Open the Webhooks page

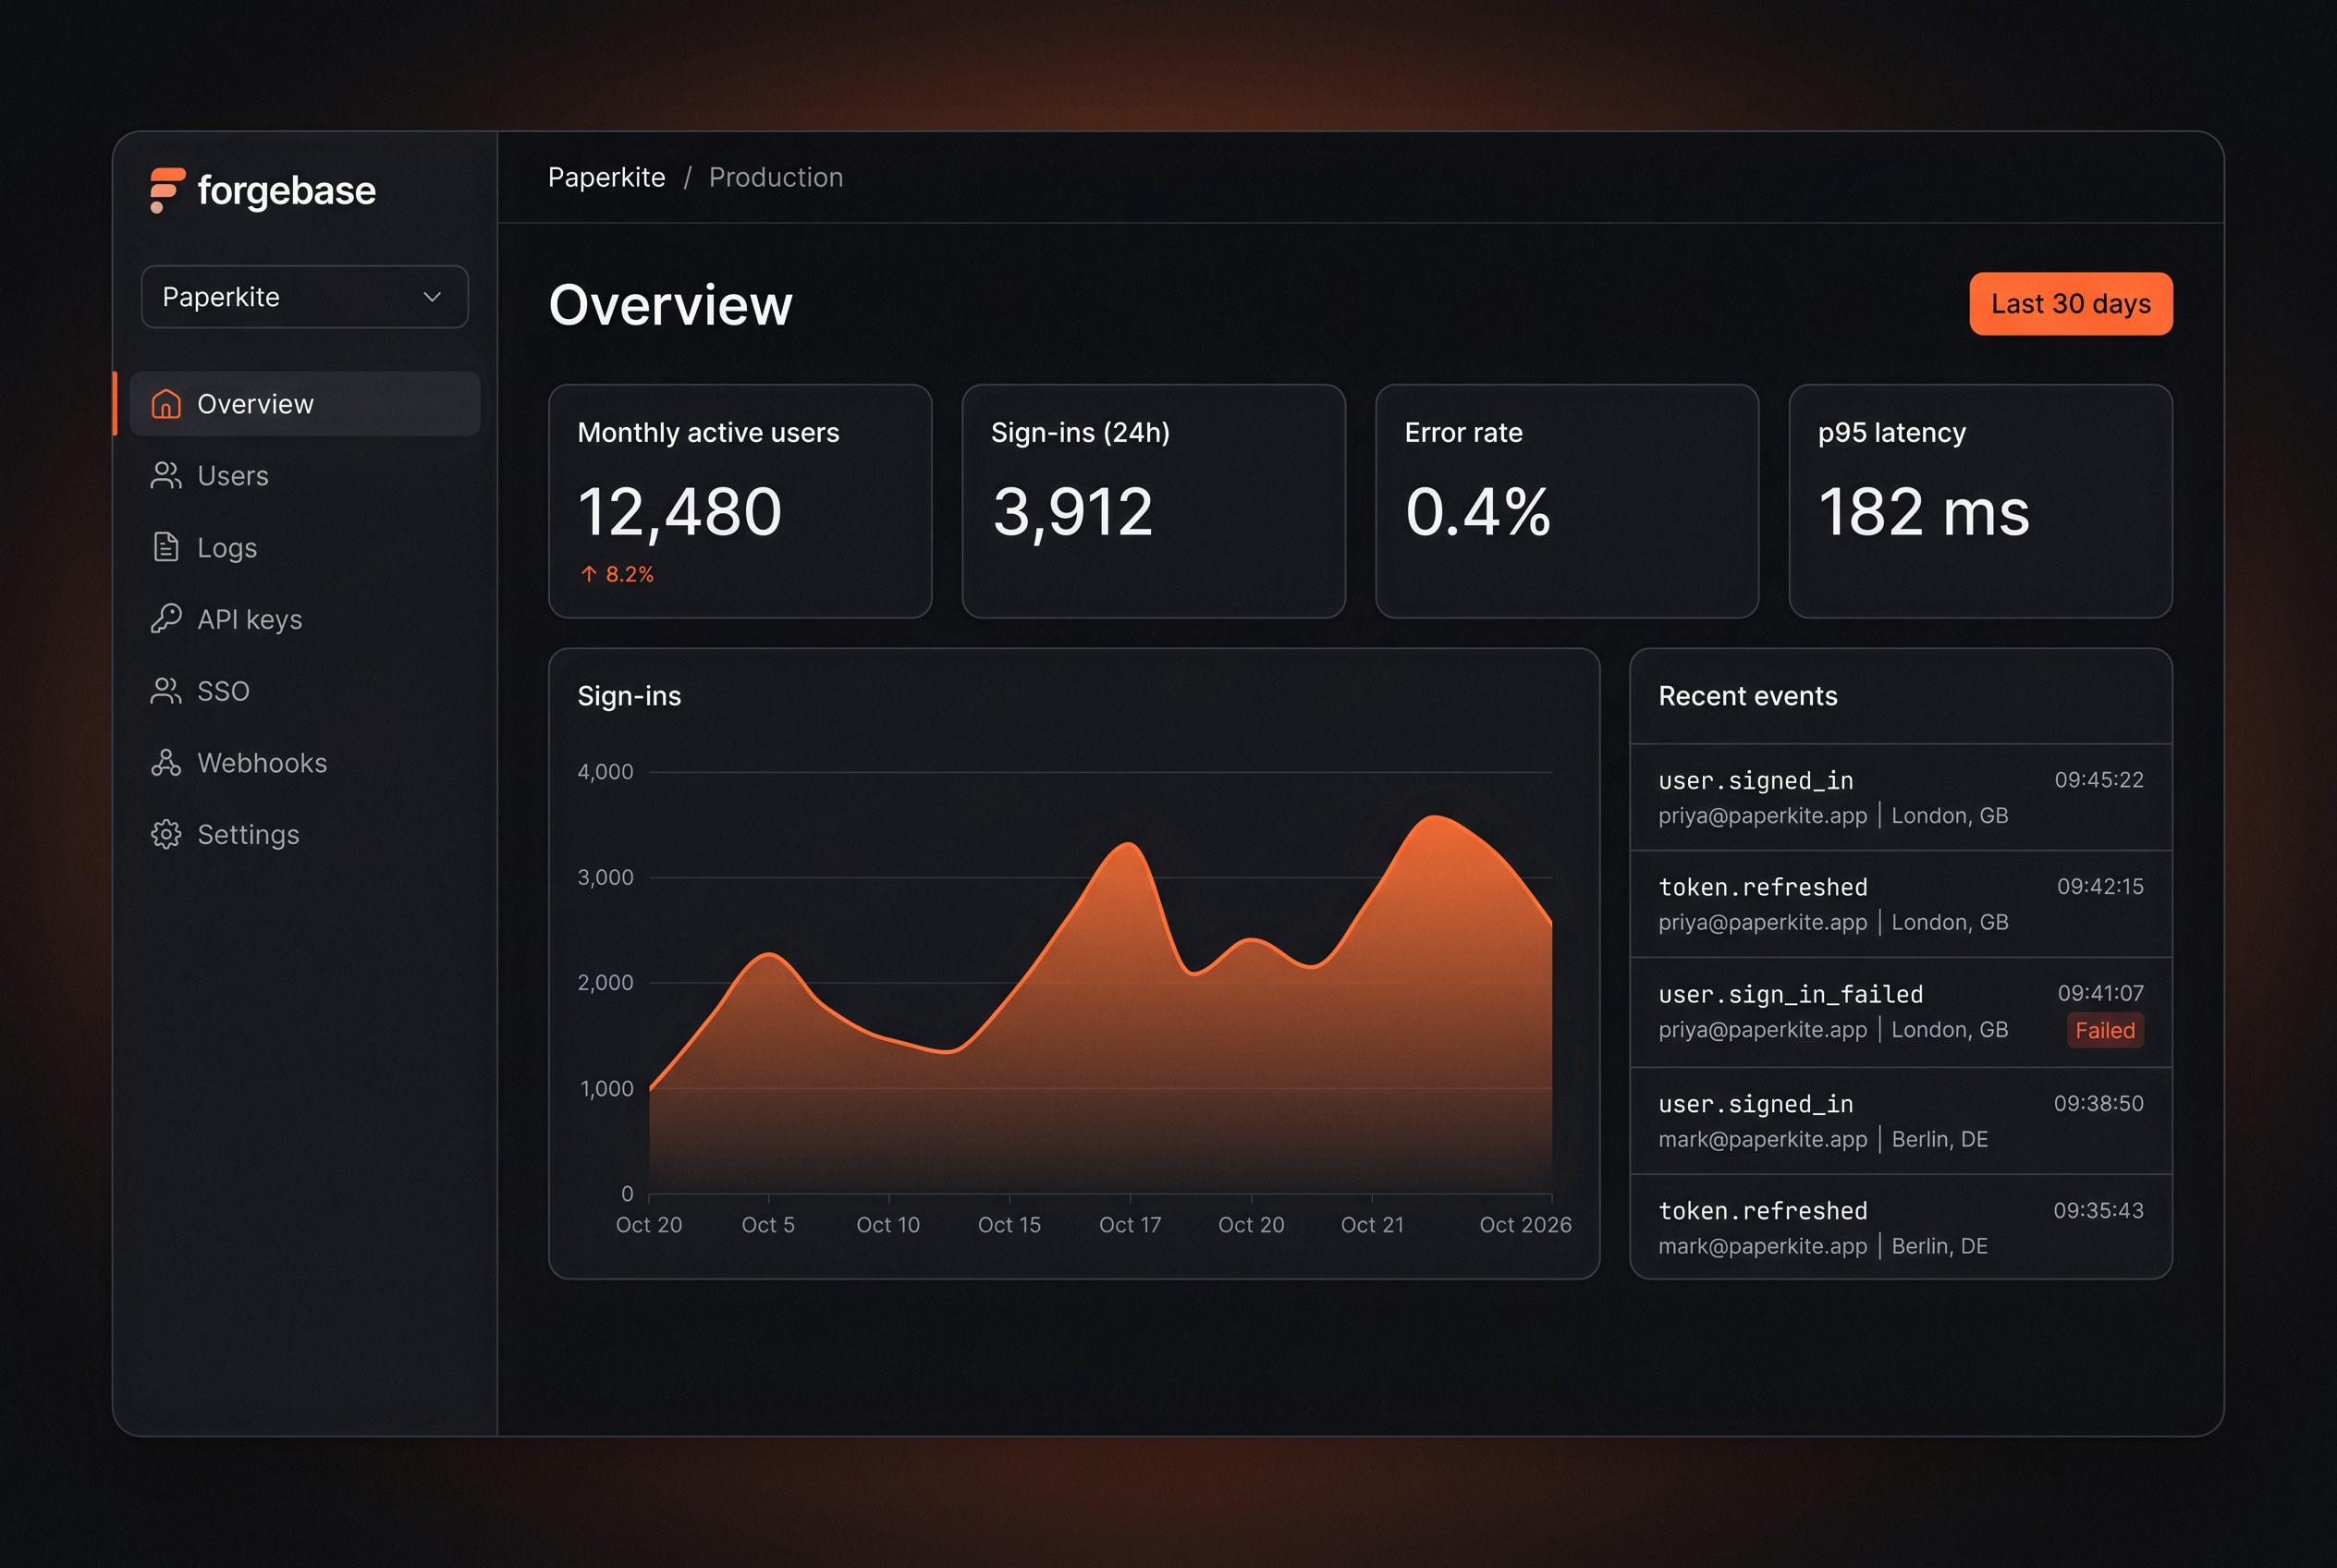(x=305, y=763)
